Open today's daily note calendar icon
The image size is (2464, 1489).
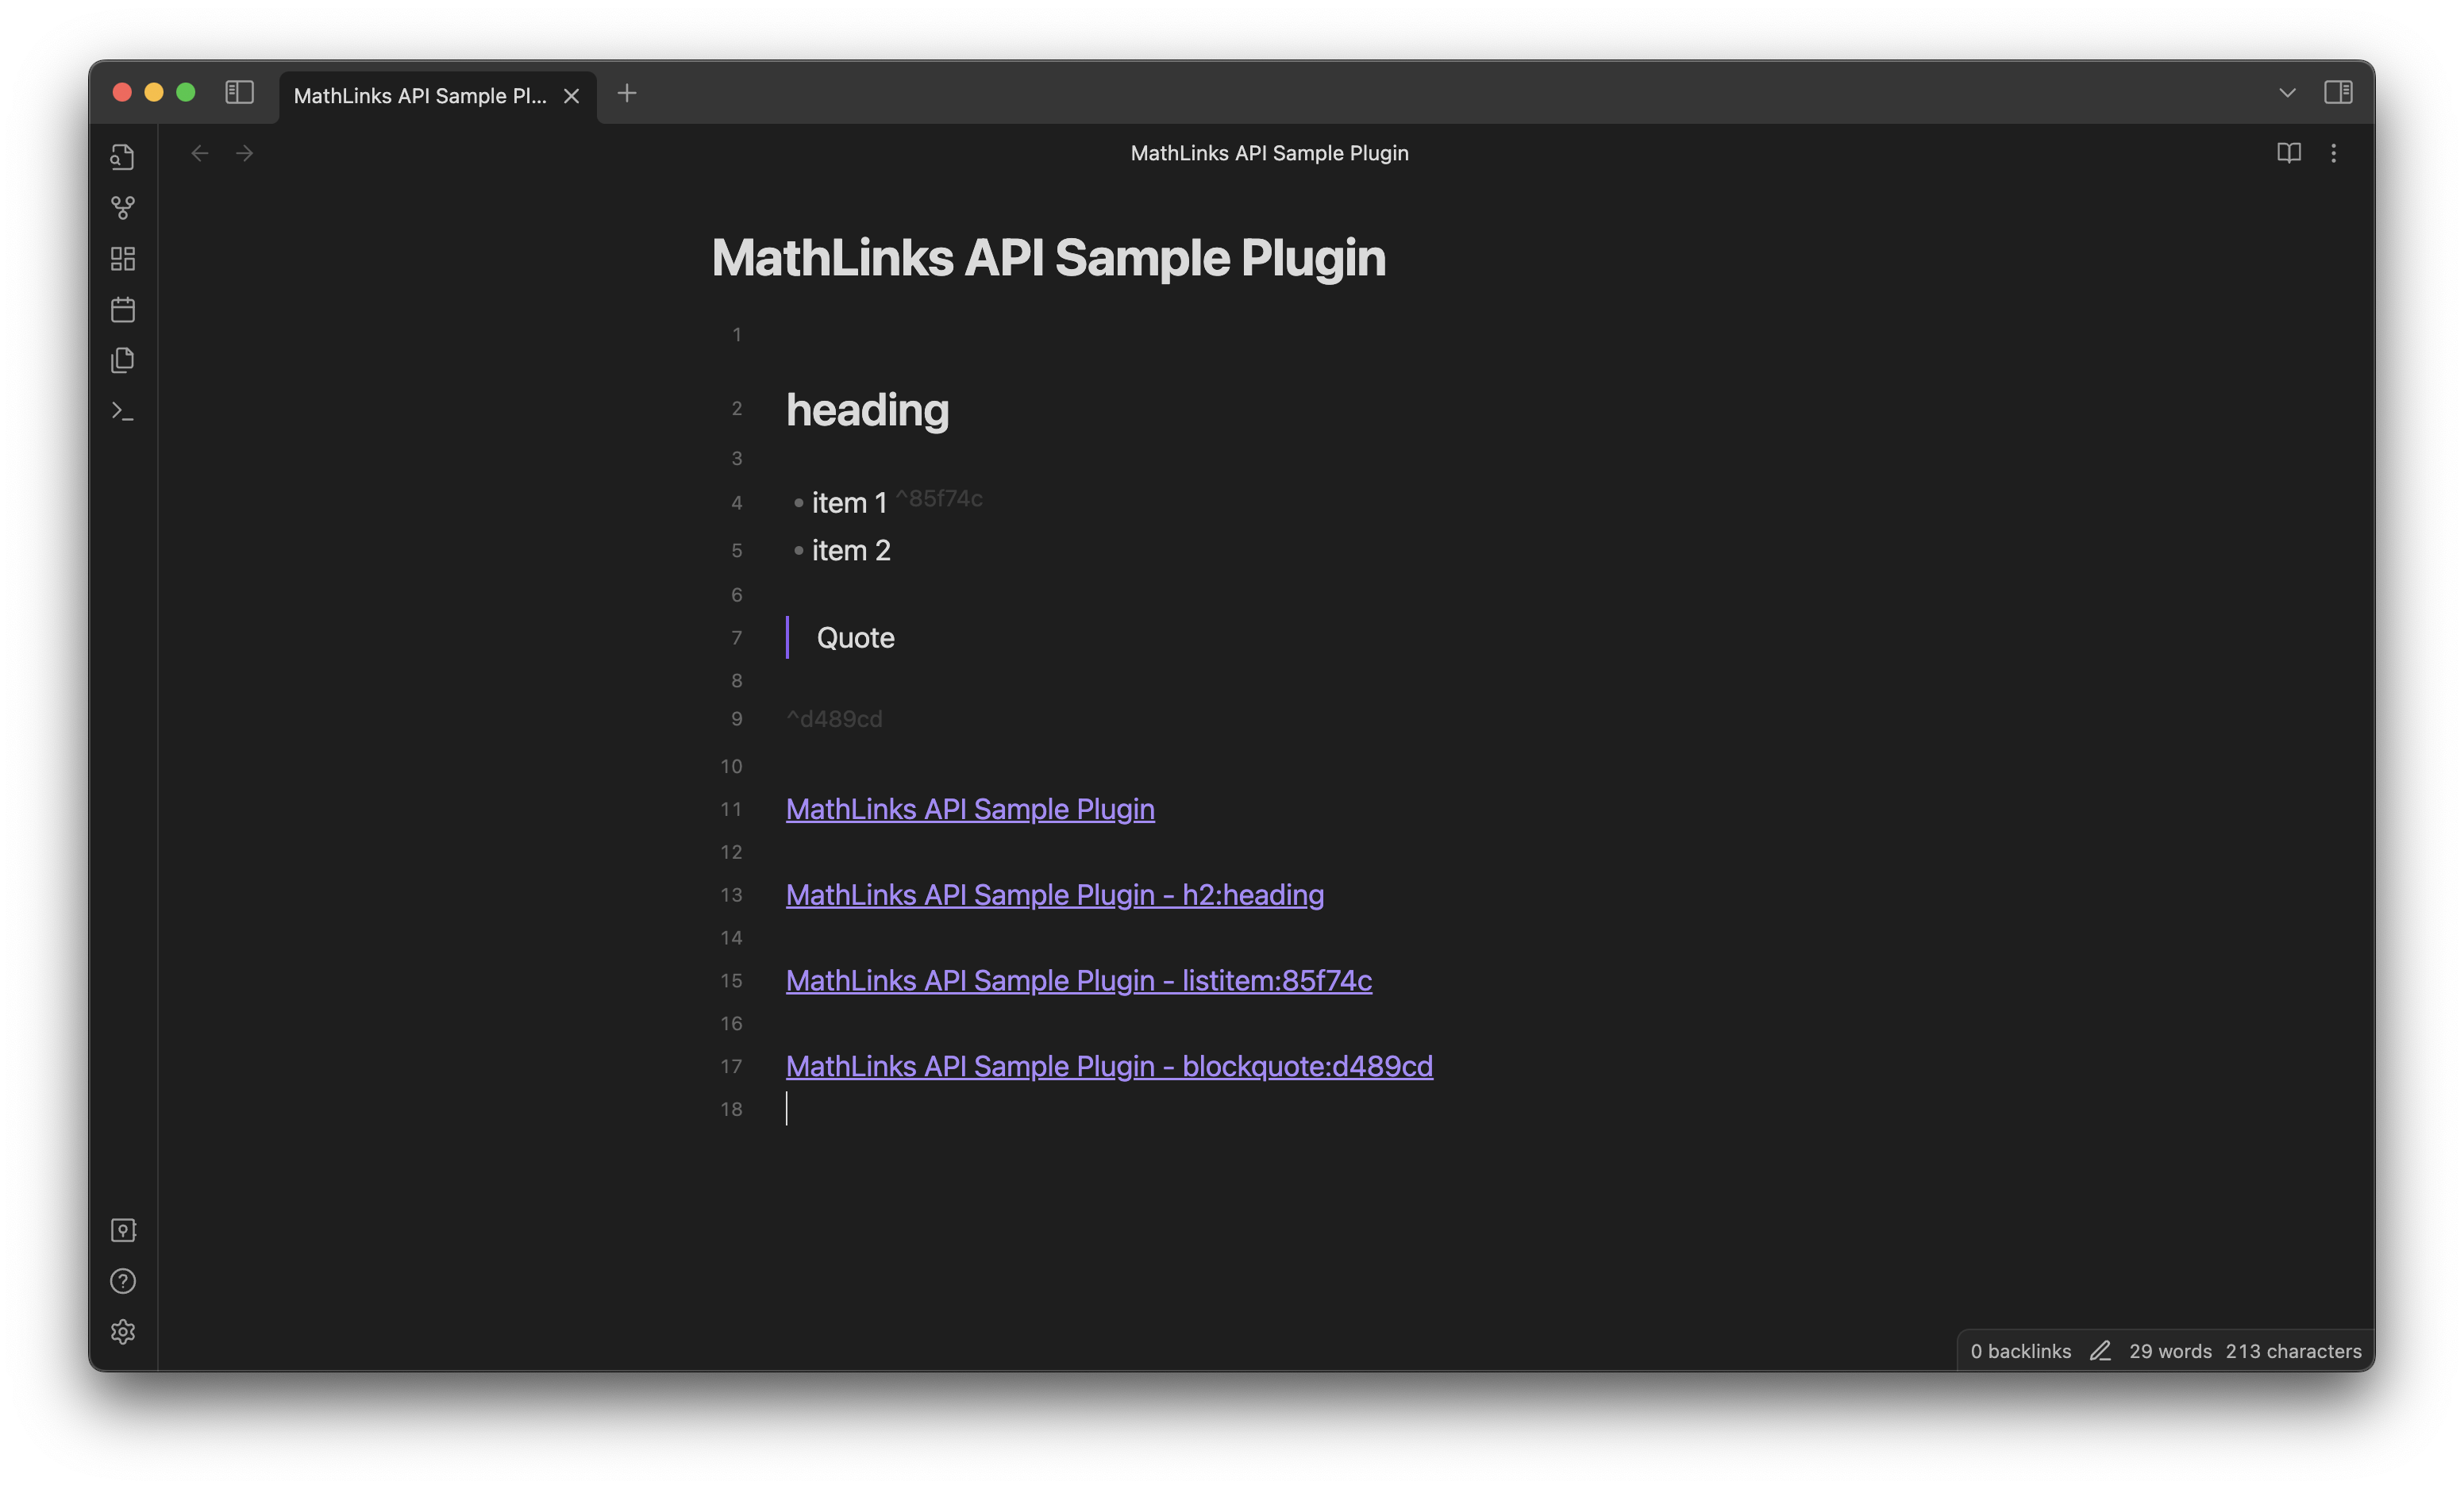tap(123, 309)
